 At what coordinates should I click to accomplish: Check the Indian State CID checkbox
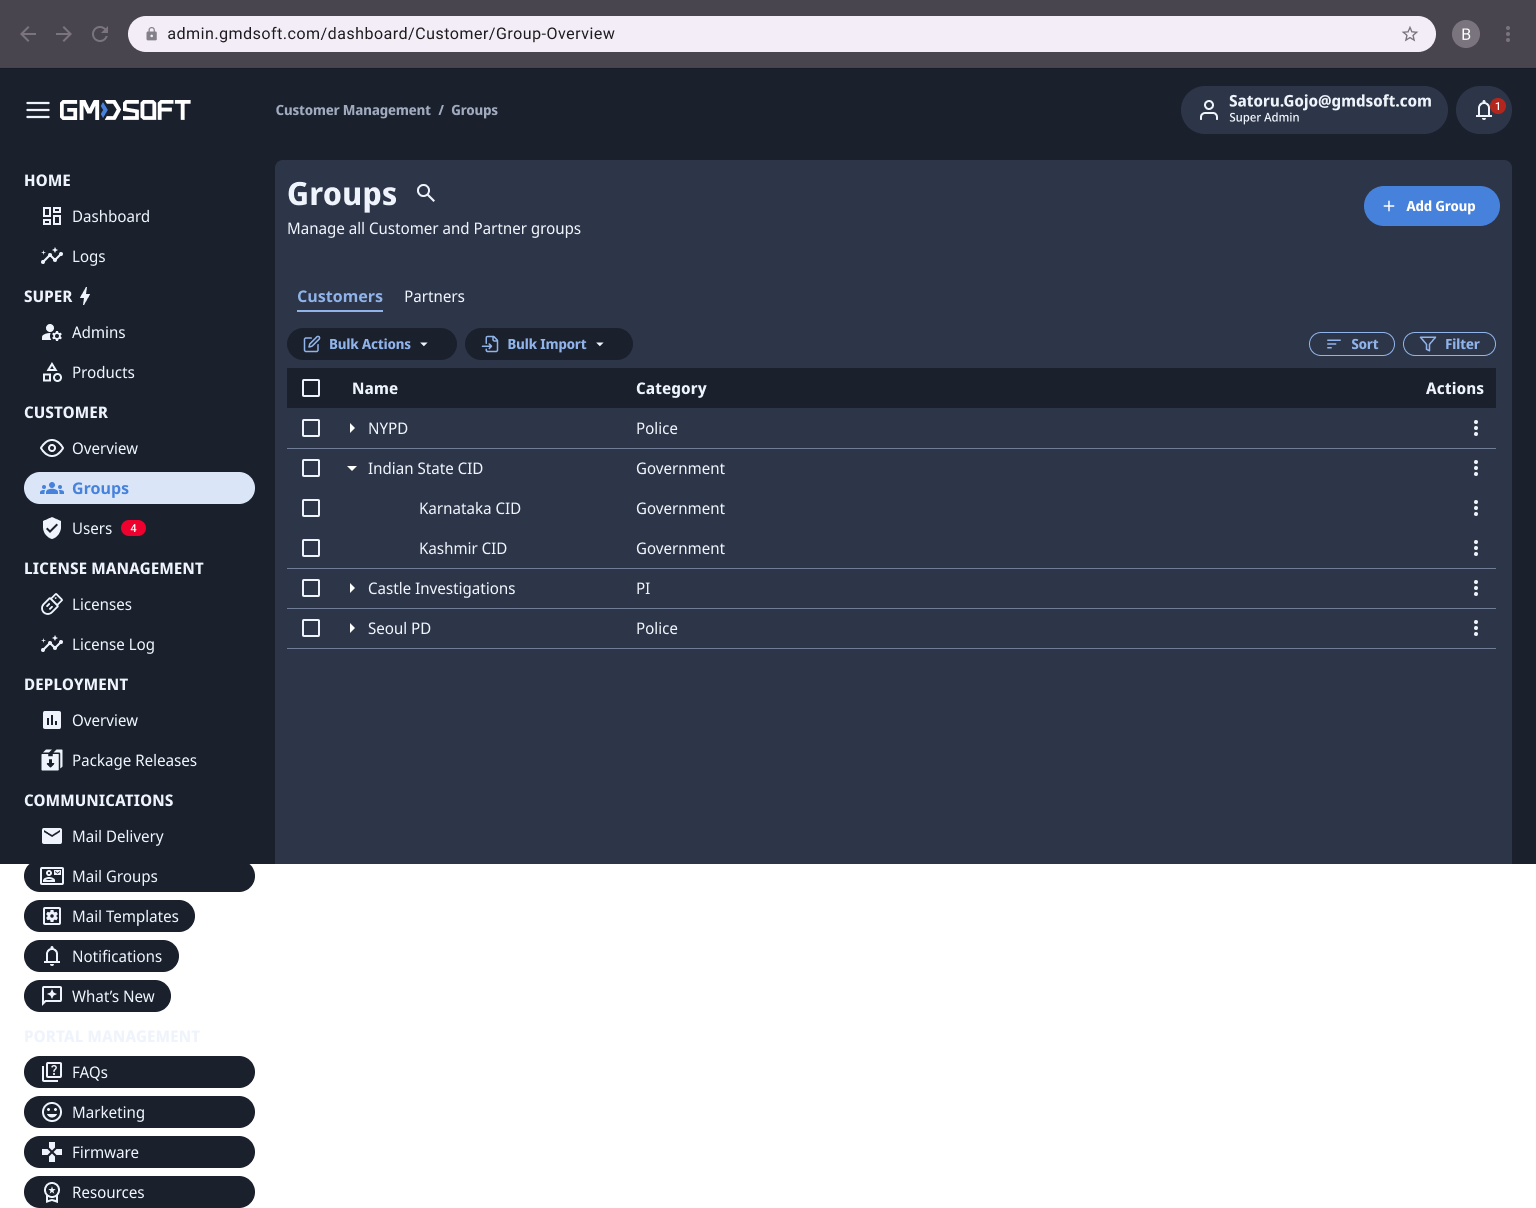[311, 468]
